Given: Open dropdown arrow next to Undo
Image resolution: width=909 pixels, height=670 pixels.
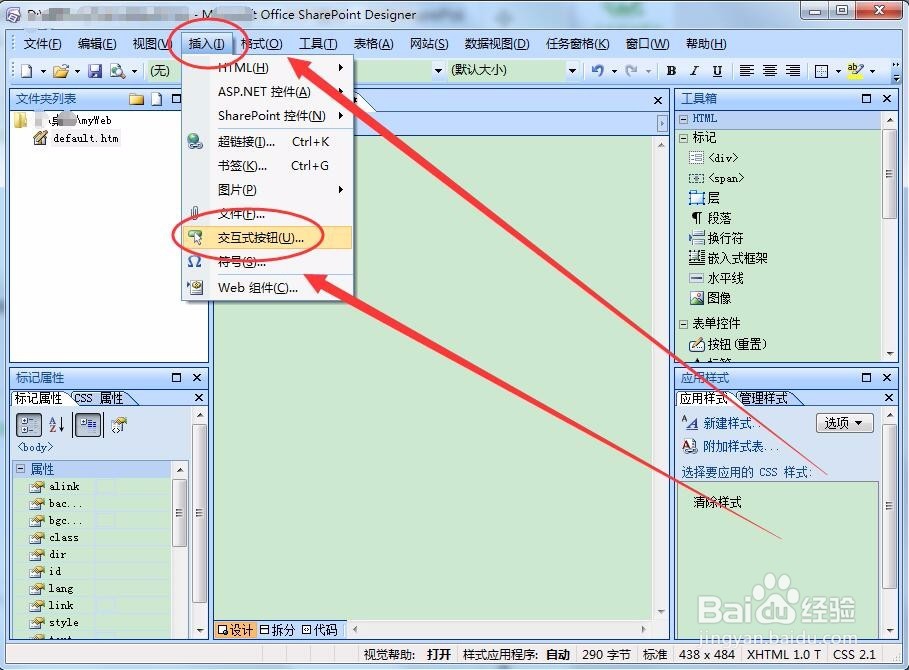Looking at the screenshot, I should tap(614, 71).
